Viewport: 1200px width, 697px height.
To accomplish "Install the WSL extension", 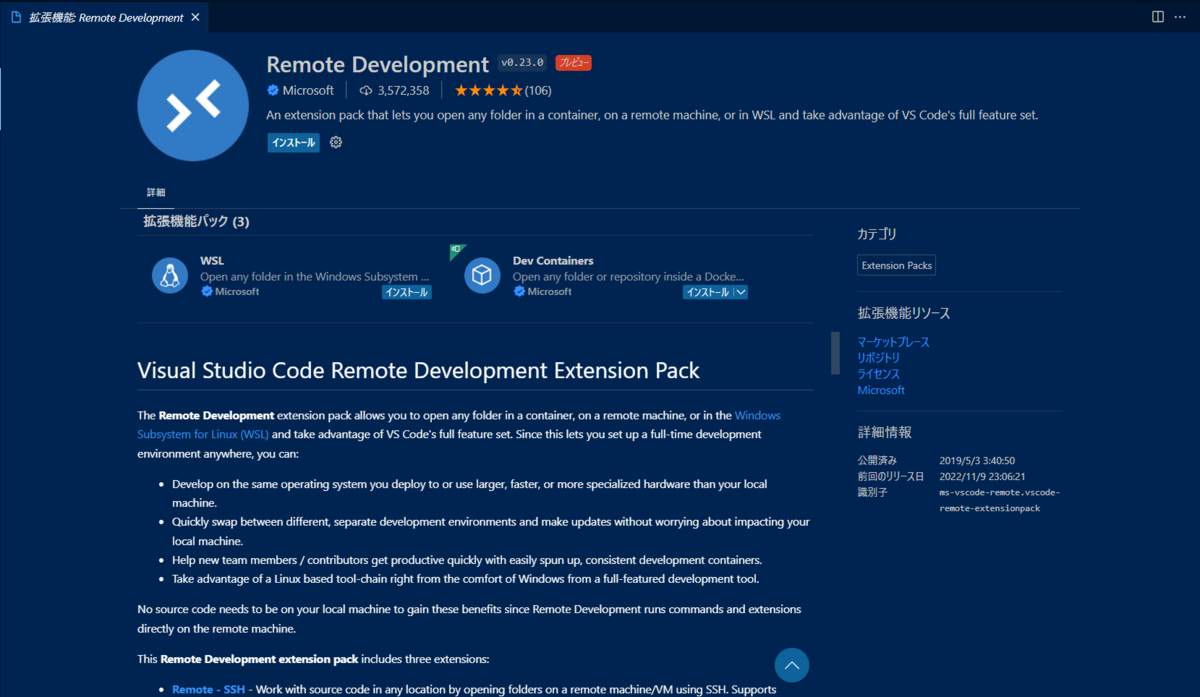I will tap(407, 292).
